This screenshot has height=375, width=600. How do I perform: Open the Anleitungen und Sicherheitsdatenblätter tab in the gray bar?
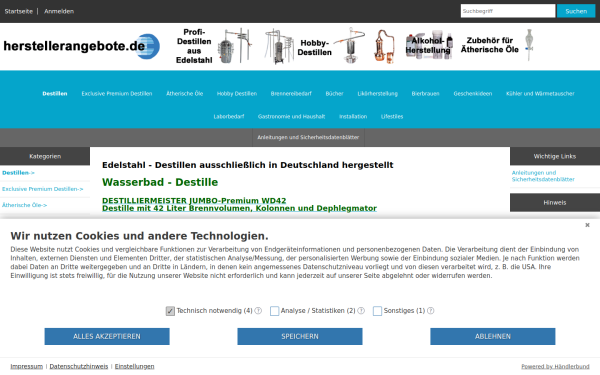click(x=308, y=137)
